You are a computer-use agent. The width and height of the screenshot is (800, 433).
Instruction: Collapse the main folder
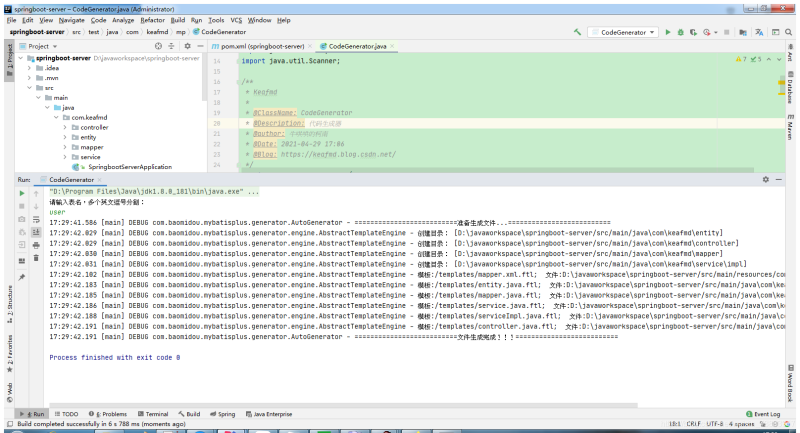pos(38,97)
